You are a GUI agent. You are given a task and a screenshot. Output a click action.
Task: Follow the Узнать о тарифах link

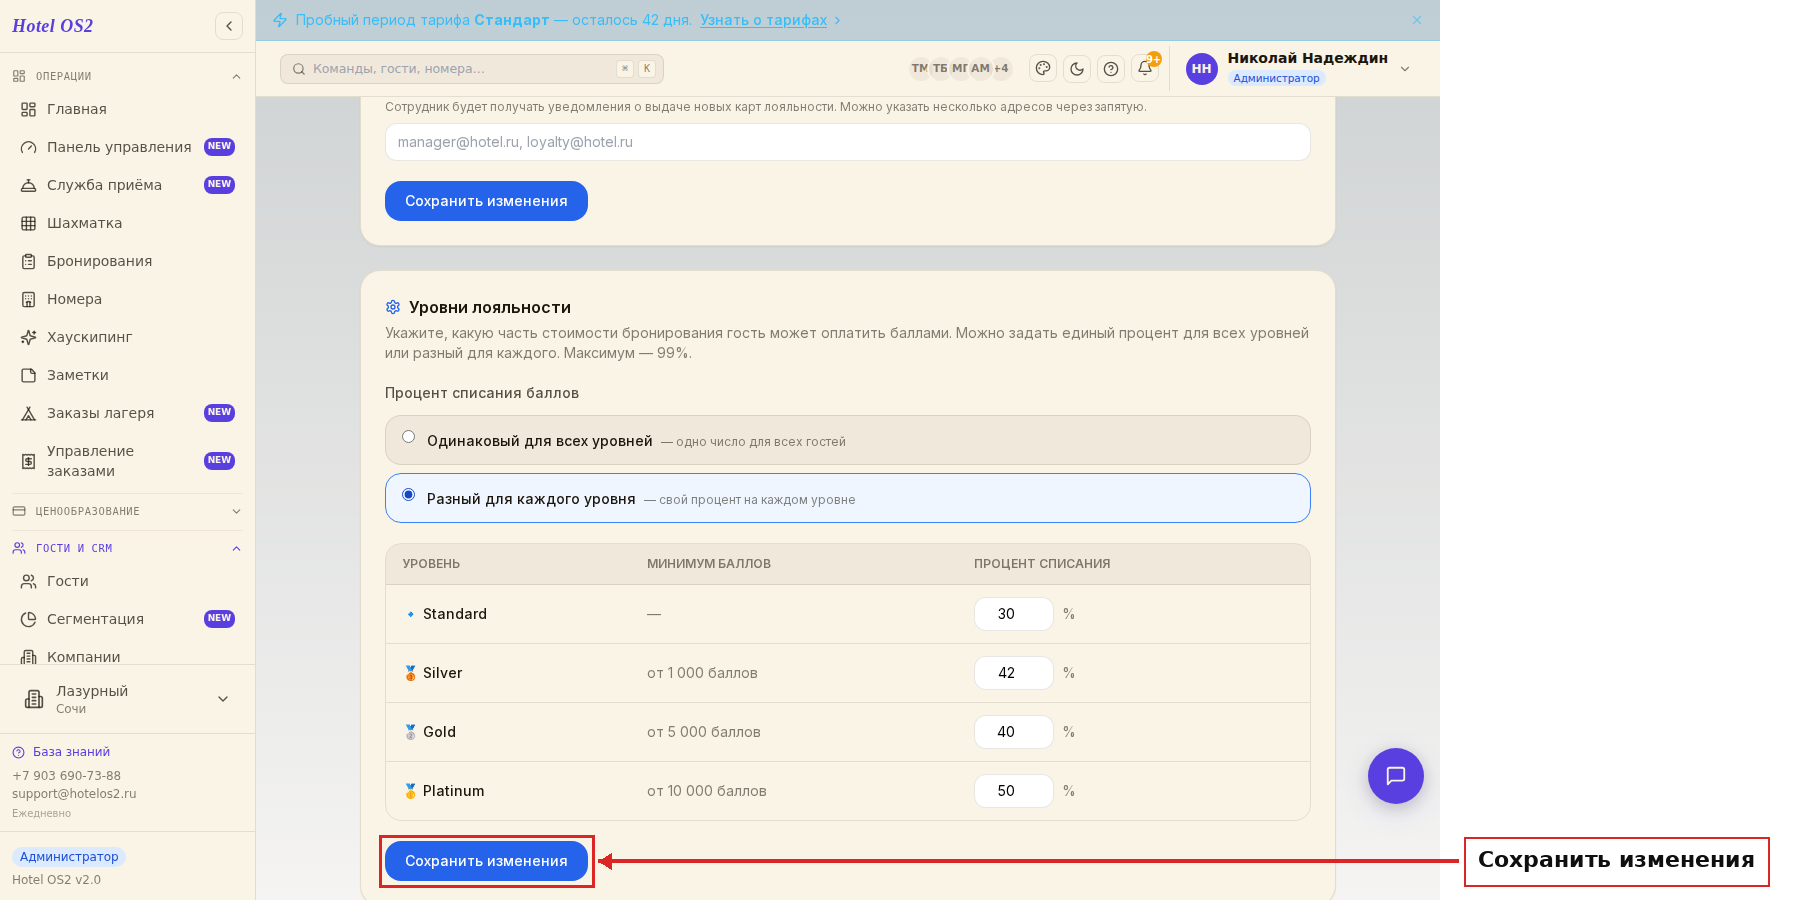[763, 20]
